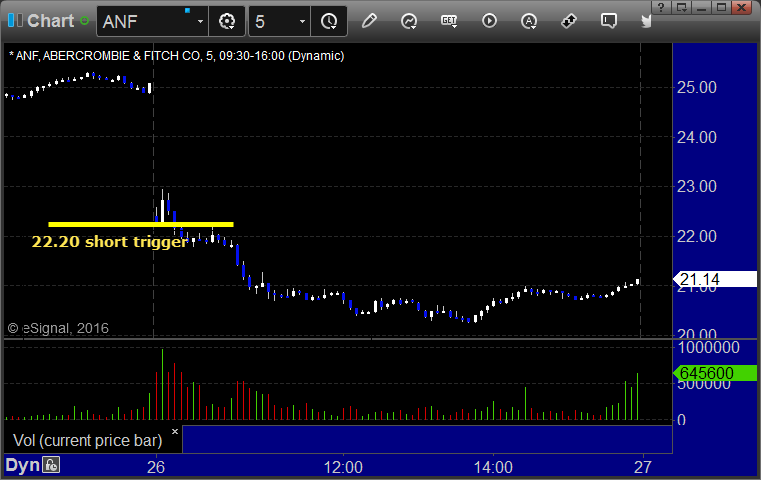This screenshot has width=761, height=480.
Task: Select the pencil drawing tool
Action: click(369, 21)
